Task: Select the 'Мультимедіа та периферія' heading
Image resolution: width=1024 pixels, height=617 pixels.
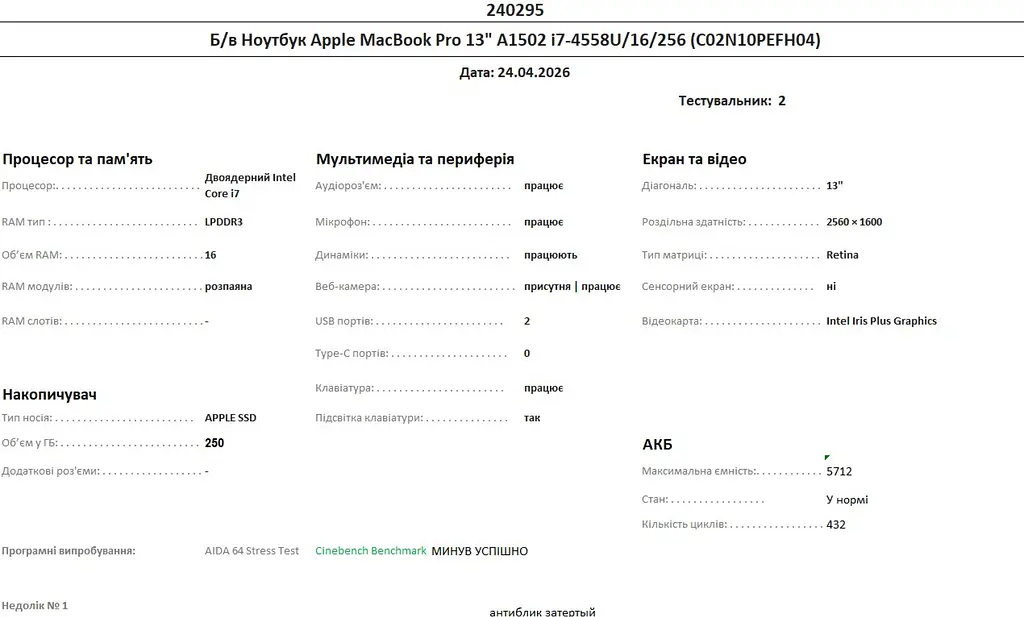Action: (x=415, y=159)
